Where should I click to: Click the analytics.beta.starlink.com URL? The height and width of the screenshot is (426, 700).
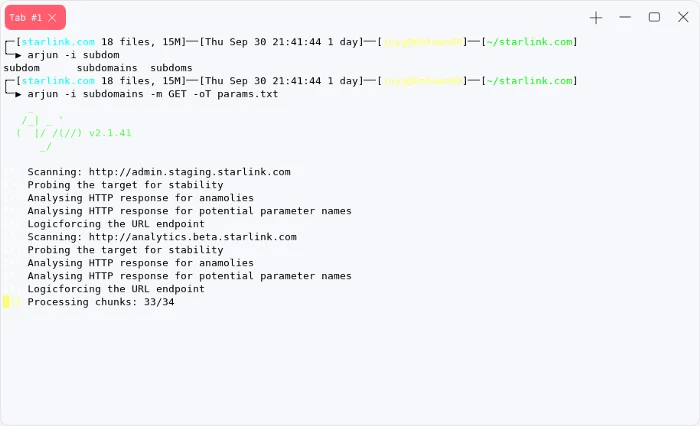tap(193, 237)
